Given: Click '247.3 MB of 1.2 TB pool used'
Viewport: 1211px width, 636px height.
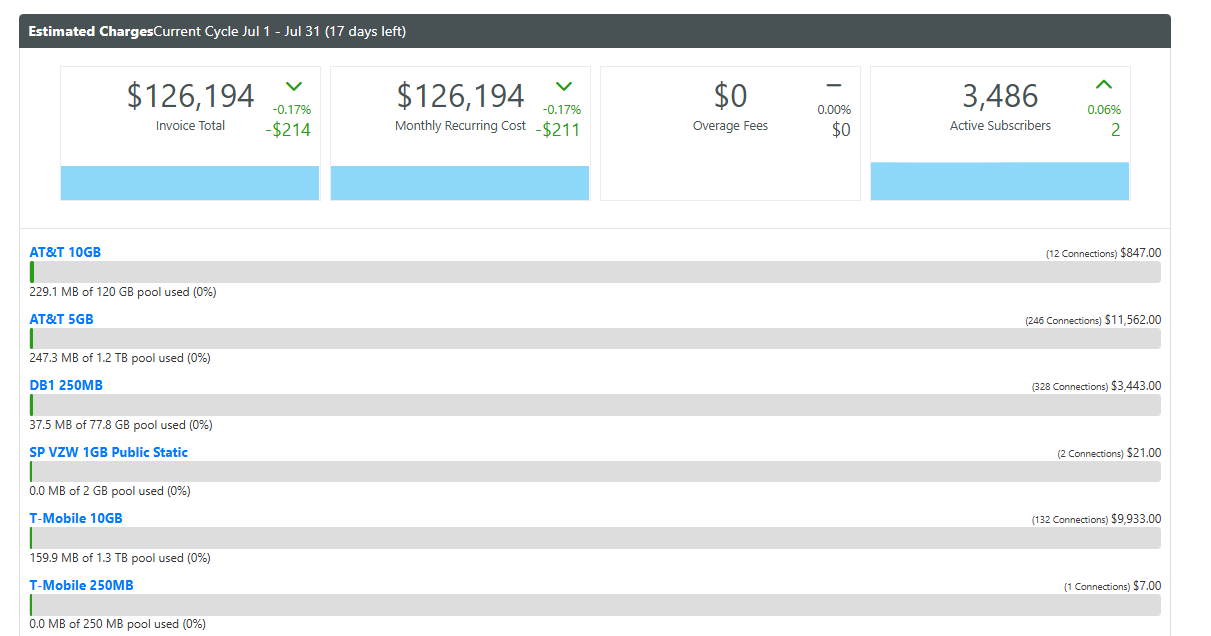Looking at the screenshot, I should tap(120, 358).
